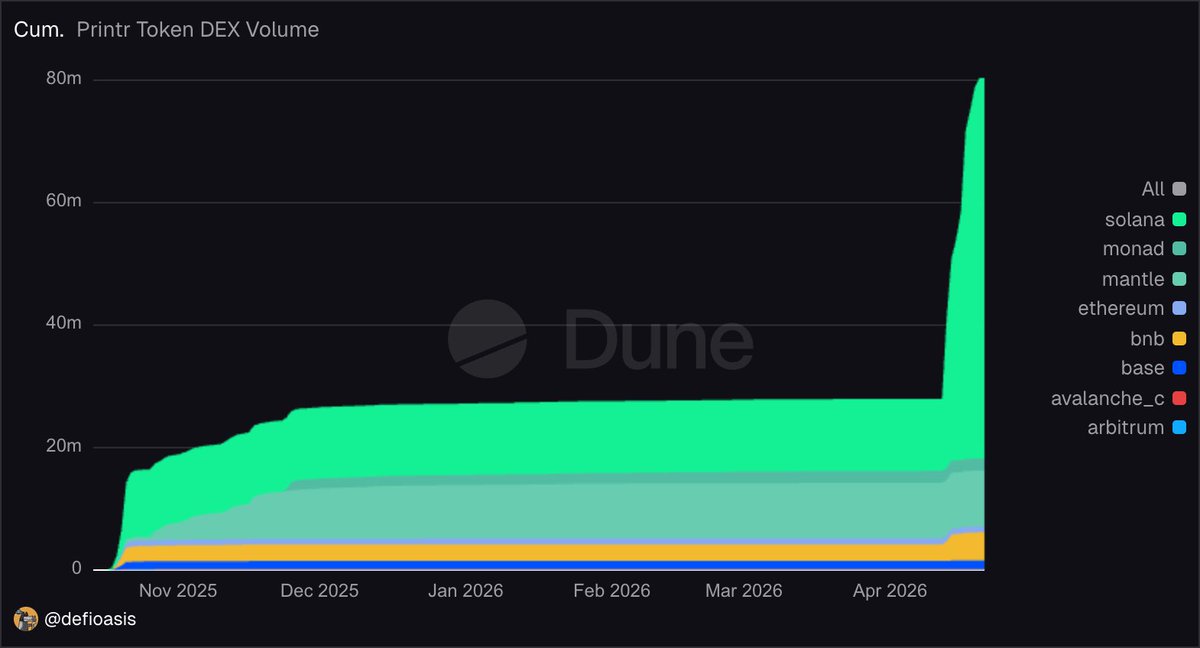
Task: Click the 80m y-axis label
Action: [66, 79]
